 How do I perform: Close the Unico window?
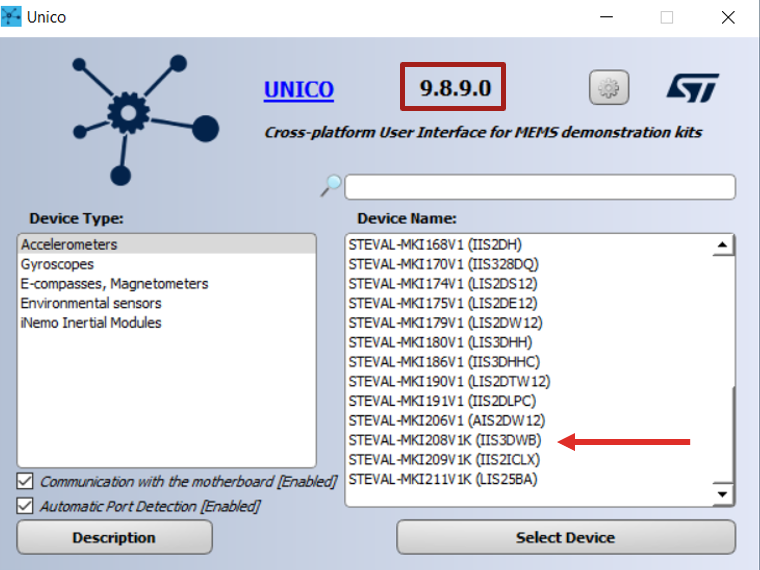[x=728, y=17]
